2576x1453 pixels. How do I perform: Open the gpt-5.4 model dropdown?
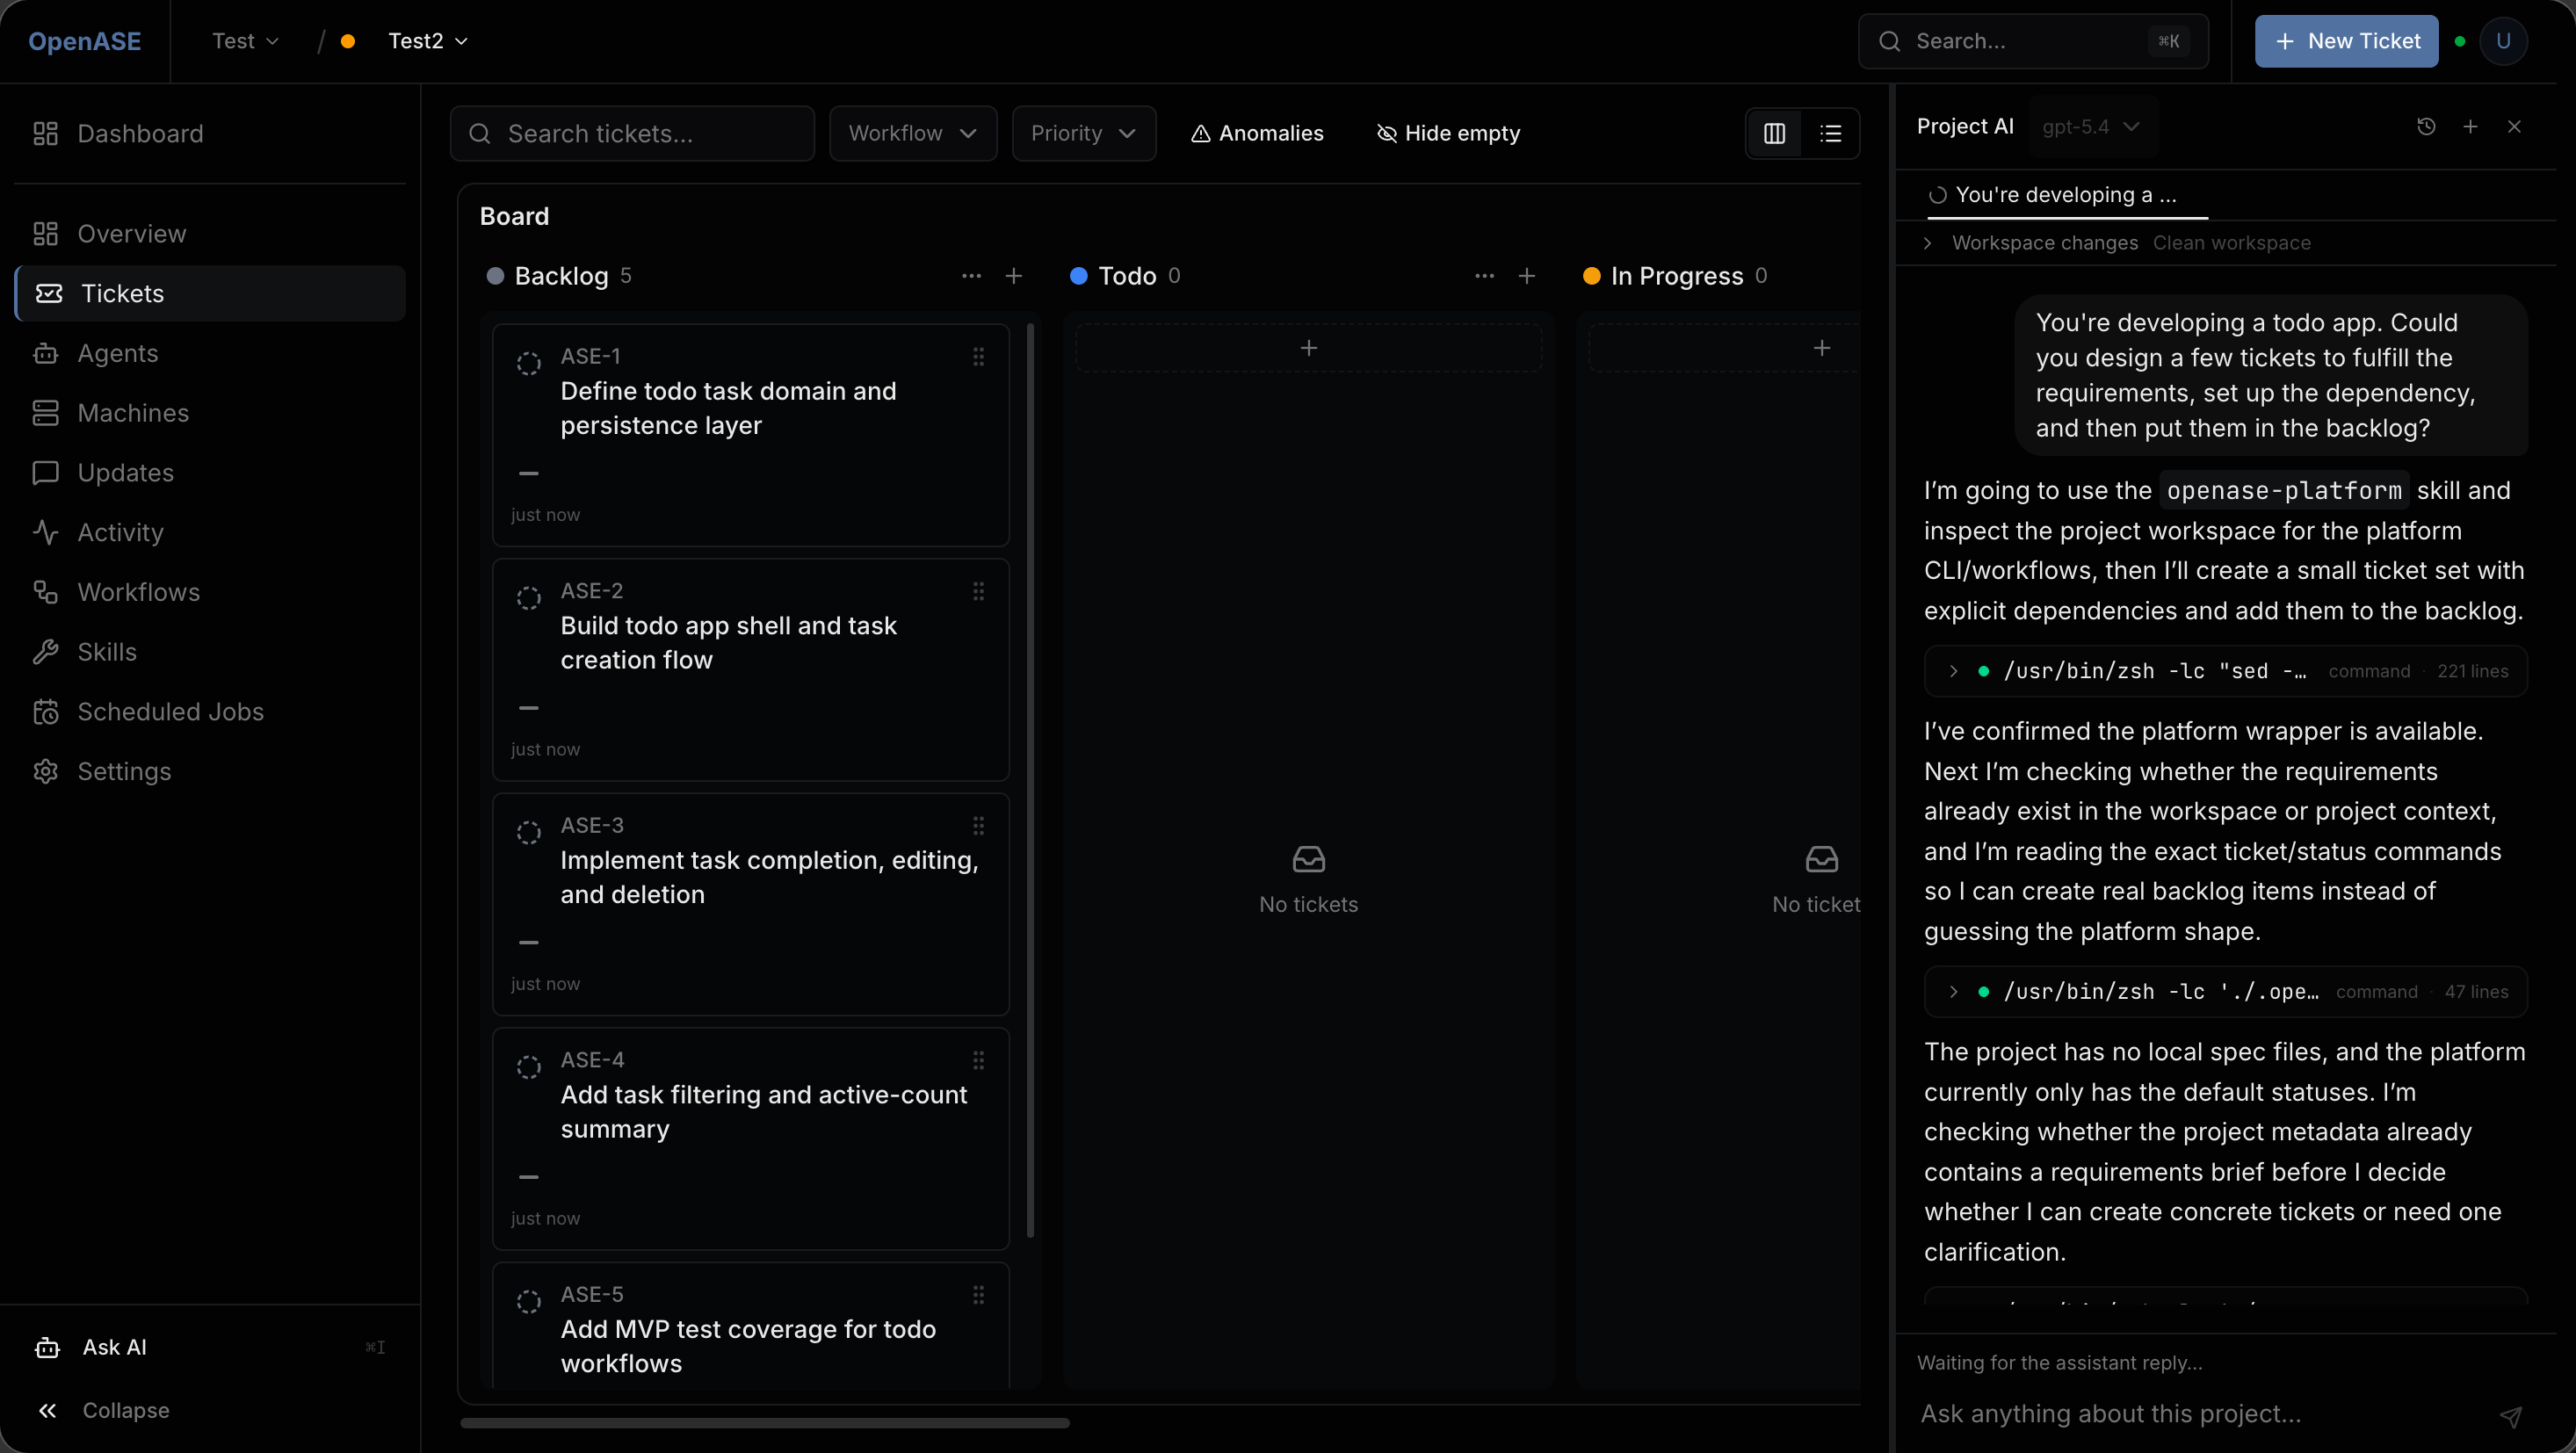[x=2091, y=126]
